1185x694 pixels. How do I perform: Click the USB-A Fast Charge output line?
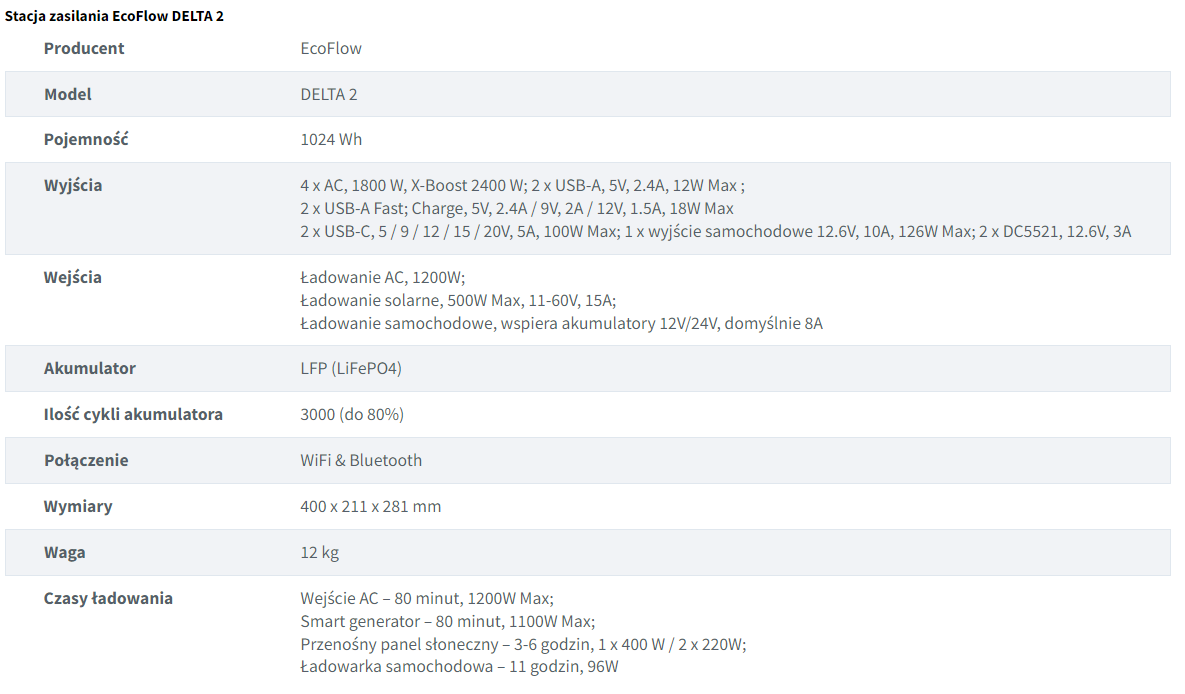click(517, 209)
